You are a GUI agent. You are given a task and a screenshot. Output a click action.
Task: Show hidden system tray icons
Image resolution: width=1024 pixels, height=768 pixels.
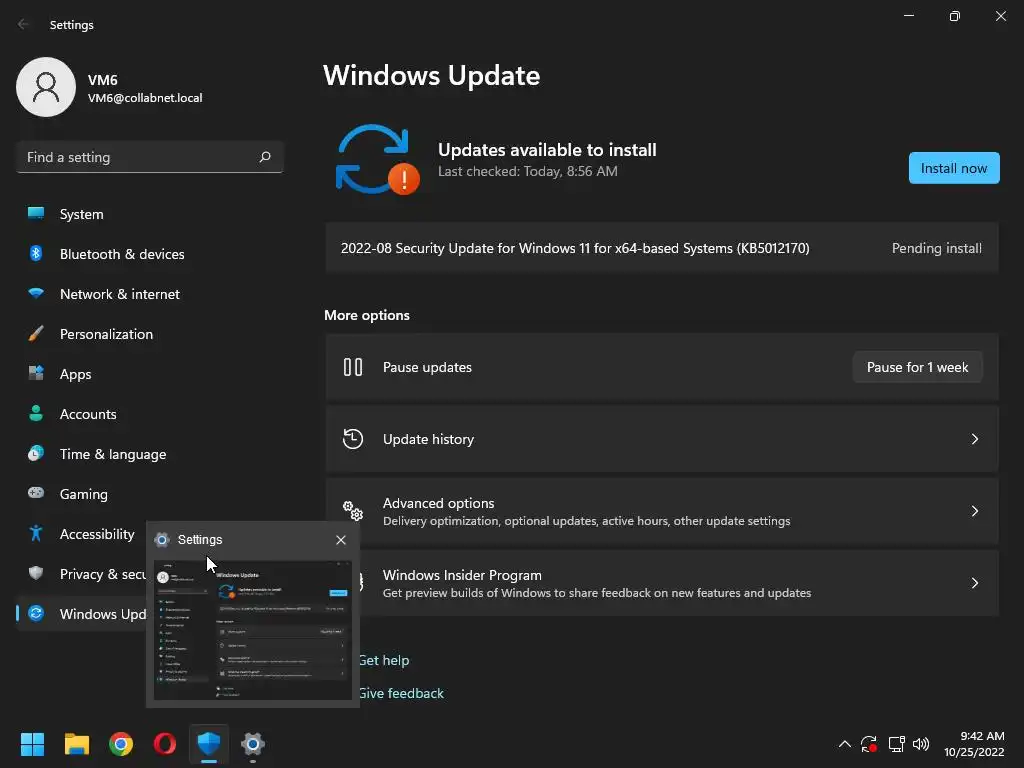pos(844,744)
